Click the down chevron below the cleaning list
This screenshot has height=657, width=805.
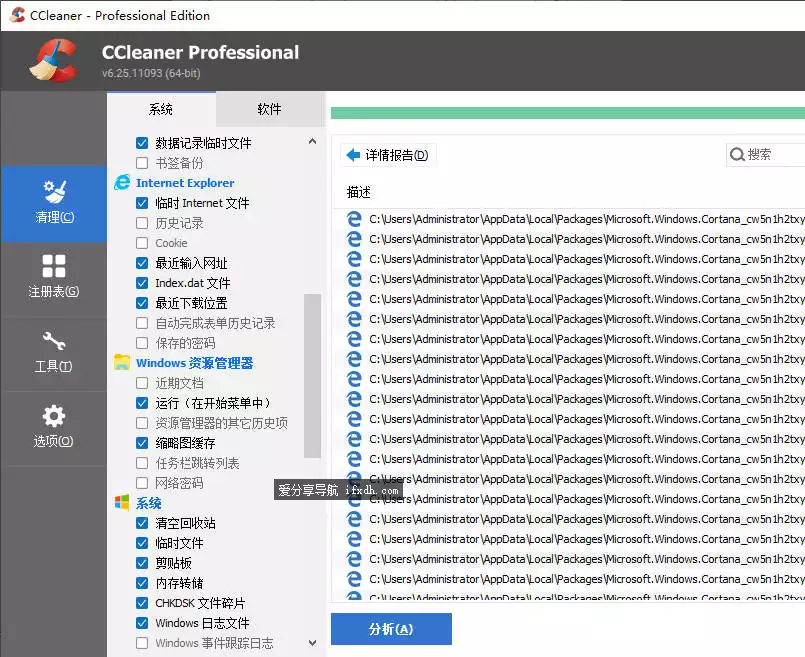(x=312, y=643)
